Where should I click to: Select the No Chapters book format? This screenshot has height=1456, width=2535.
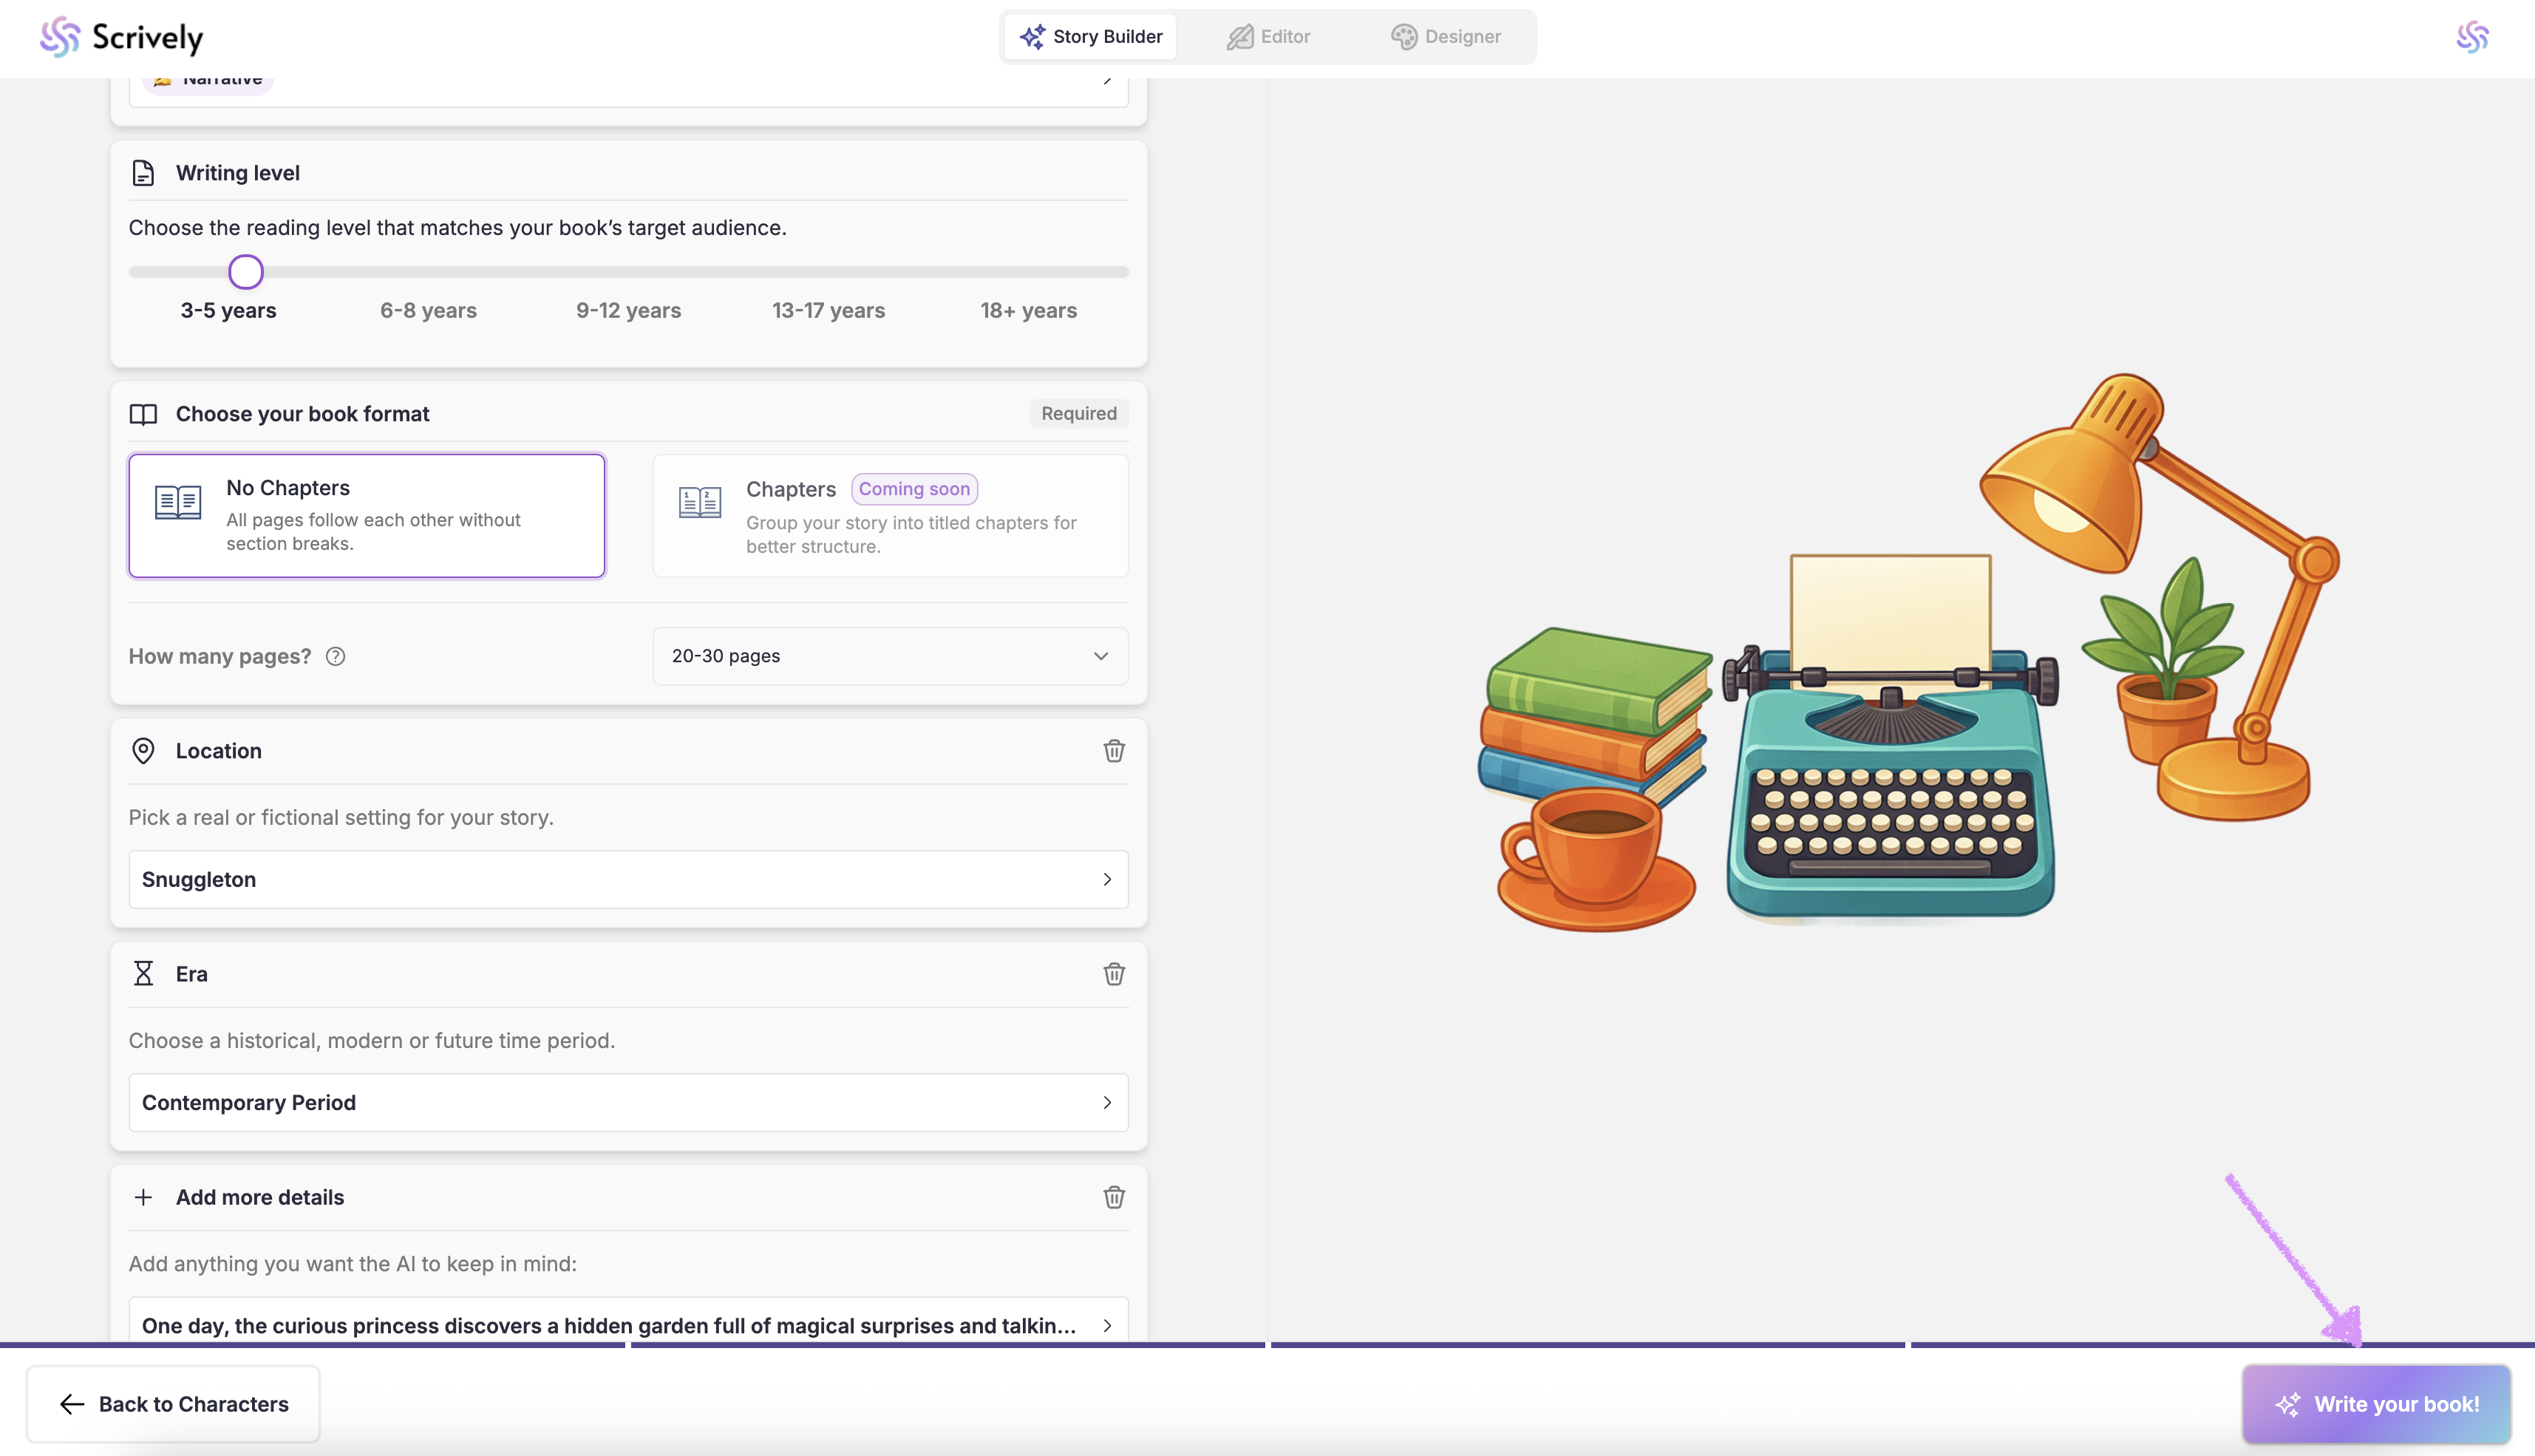pyautogui.click(x=367, y=516)
